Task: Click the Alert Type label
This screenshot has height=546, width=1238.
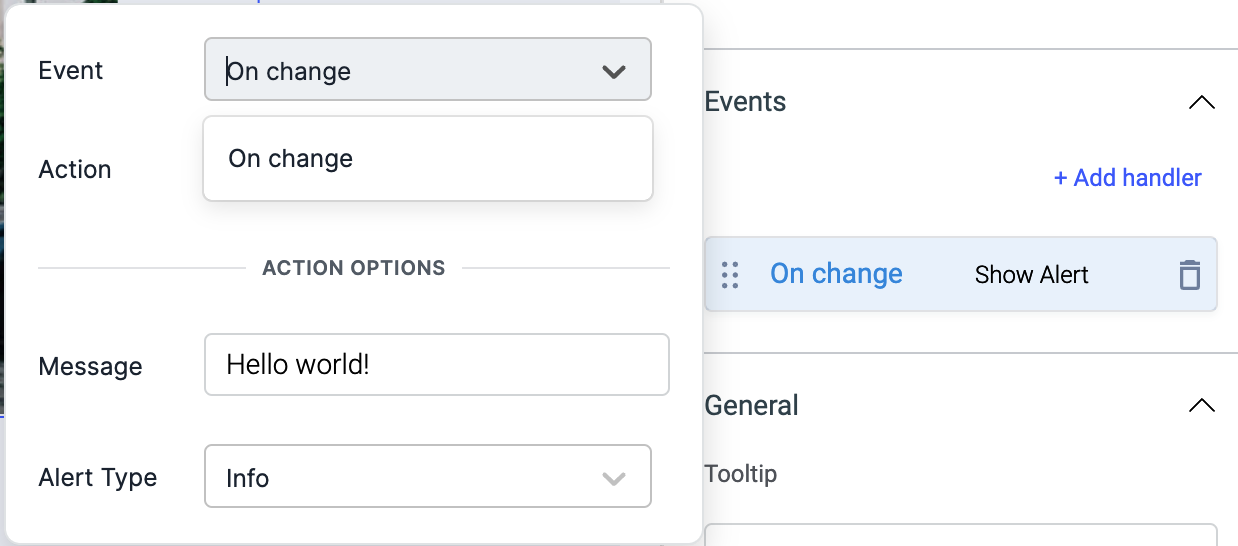Action: tap(97, 478)
